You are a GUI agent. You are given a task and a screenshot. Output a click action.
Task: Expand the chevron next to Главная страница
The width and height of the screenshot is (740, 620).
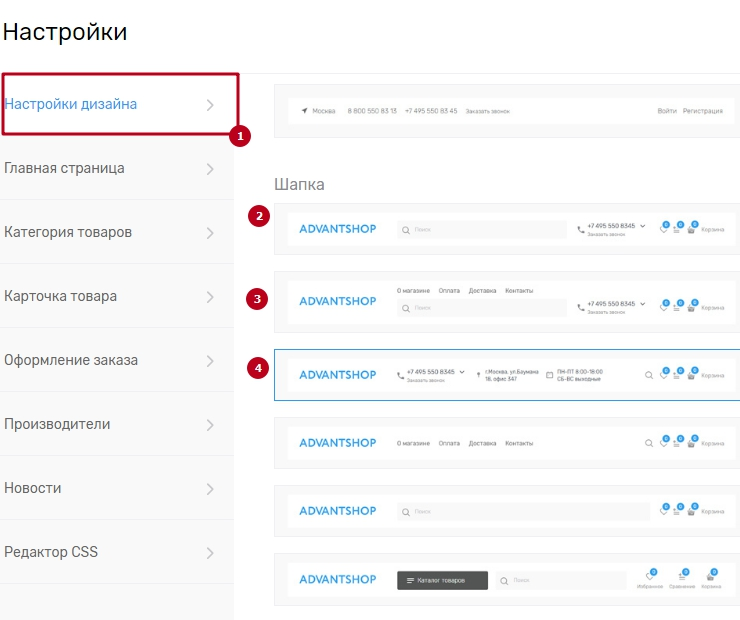(x=210, y=169)
